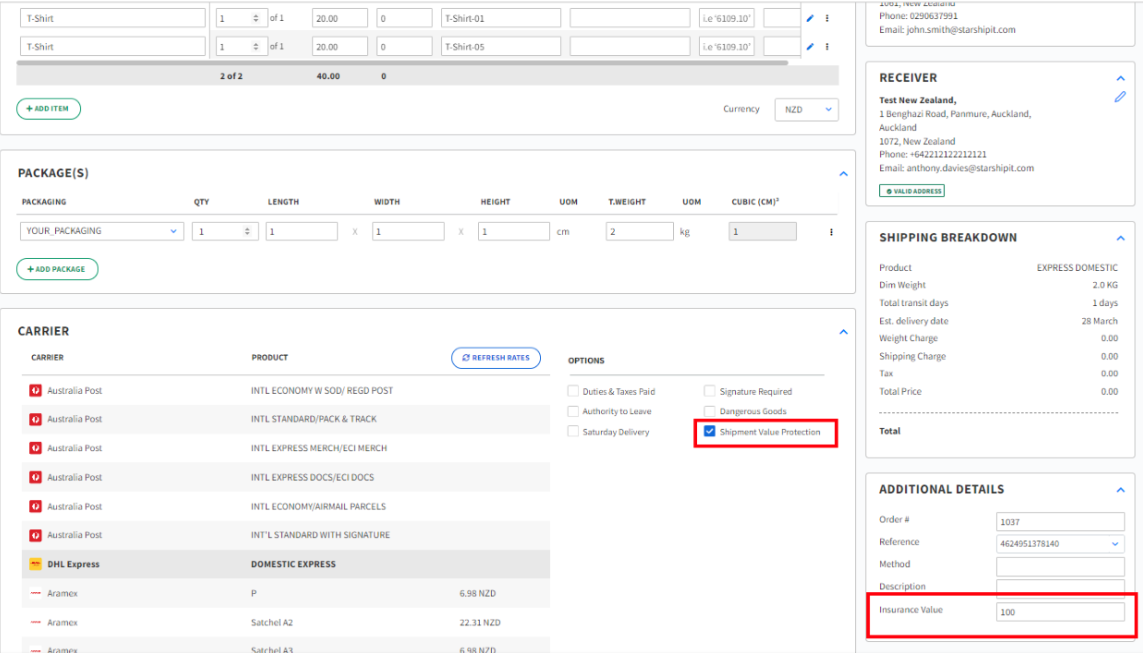Screen dimensions: 1143x653
Task: Click the package Height field
Action: (513, 231)
